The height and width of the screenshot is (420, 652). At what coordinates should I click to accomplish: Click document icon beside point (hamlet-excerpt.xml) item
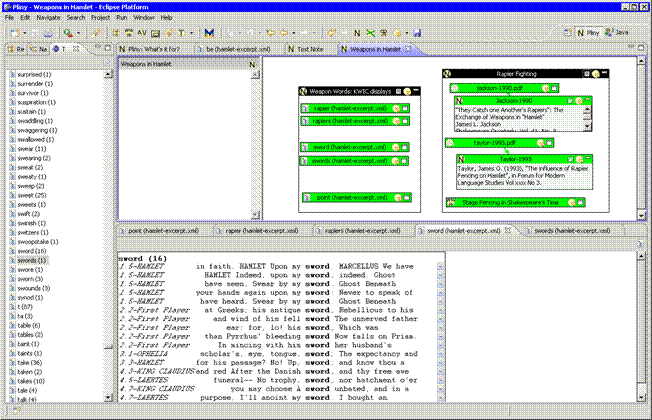pyautogui.click(x=307, y=198)
